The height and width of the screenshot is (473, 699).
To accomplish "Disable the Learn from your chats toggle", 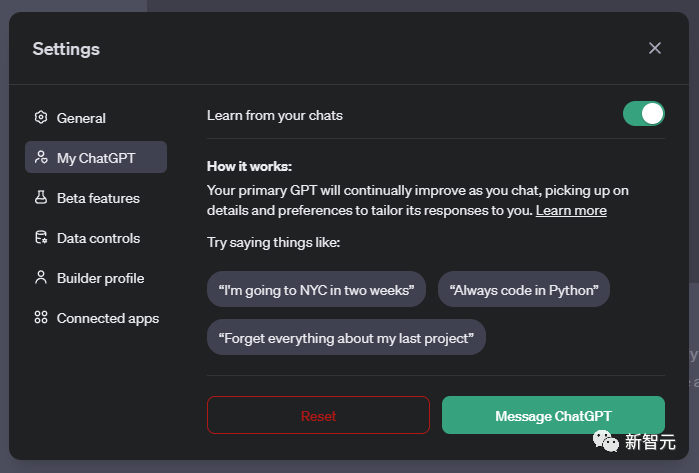I will [x=643, y=114].
